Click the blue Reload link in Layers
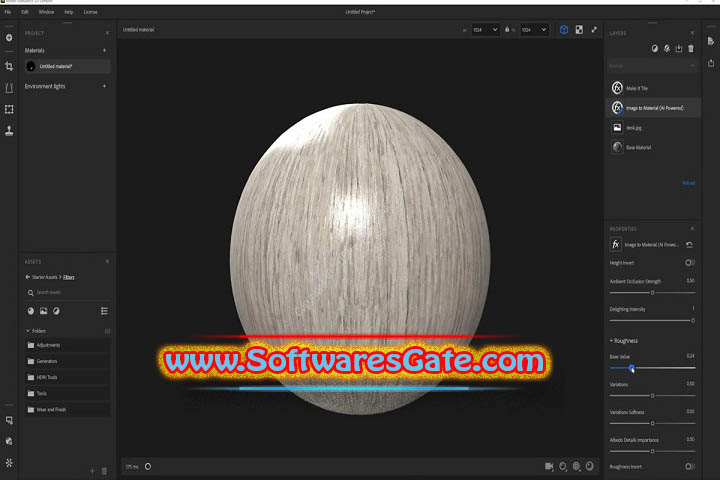The height and width of the screenshot is (480, 720). [x=688, y=183]
